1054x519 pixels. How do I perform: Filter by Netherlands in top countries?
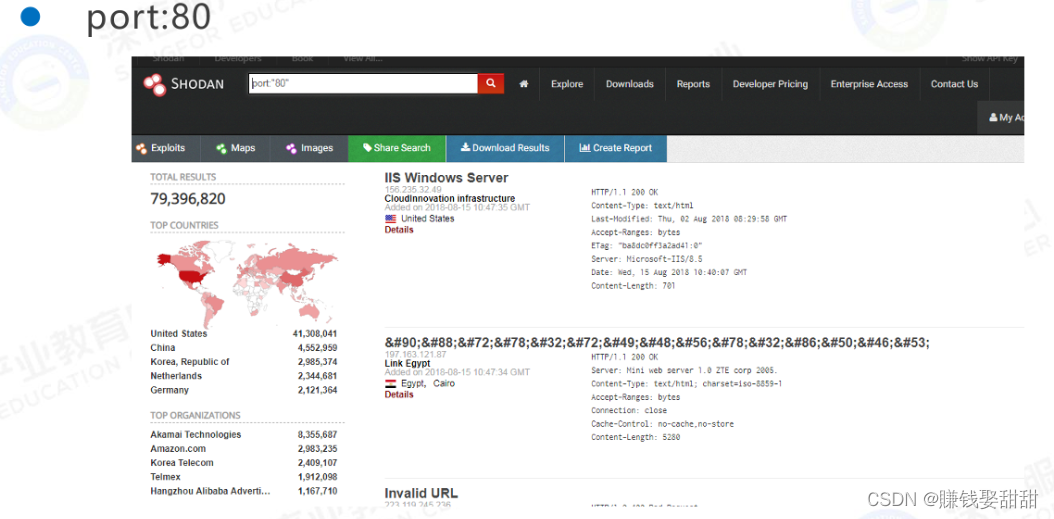click(176, 376)
